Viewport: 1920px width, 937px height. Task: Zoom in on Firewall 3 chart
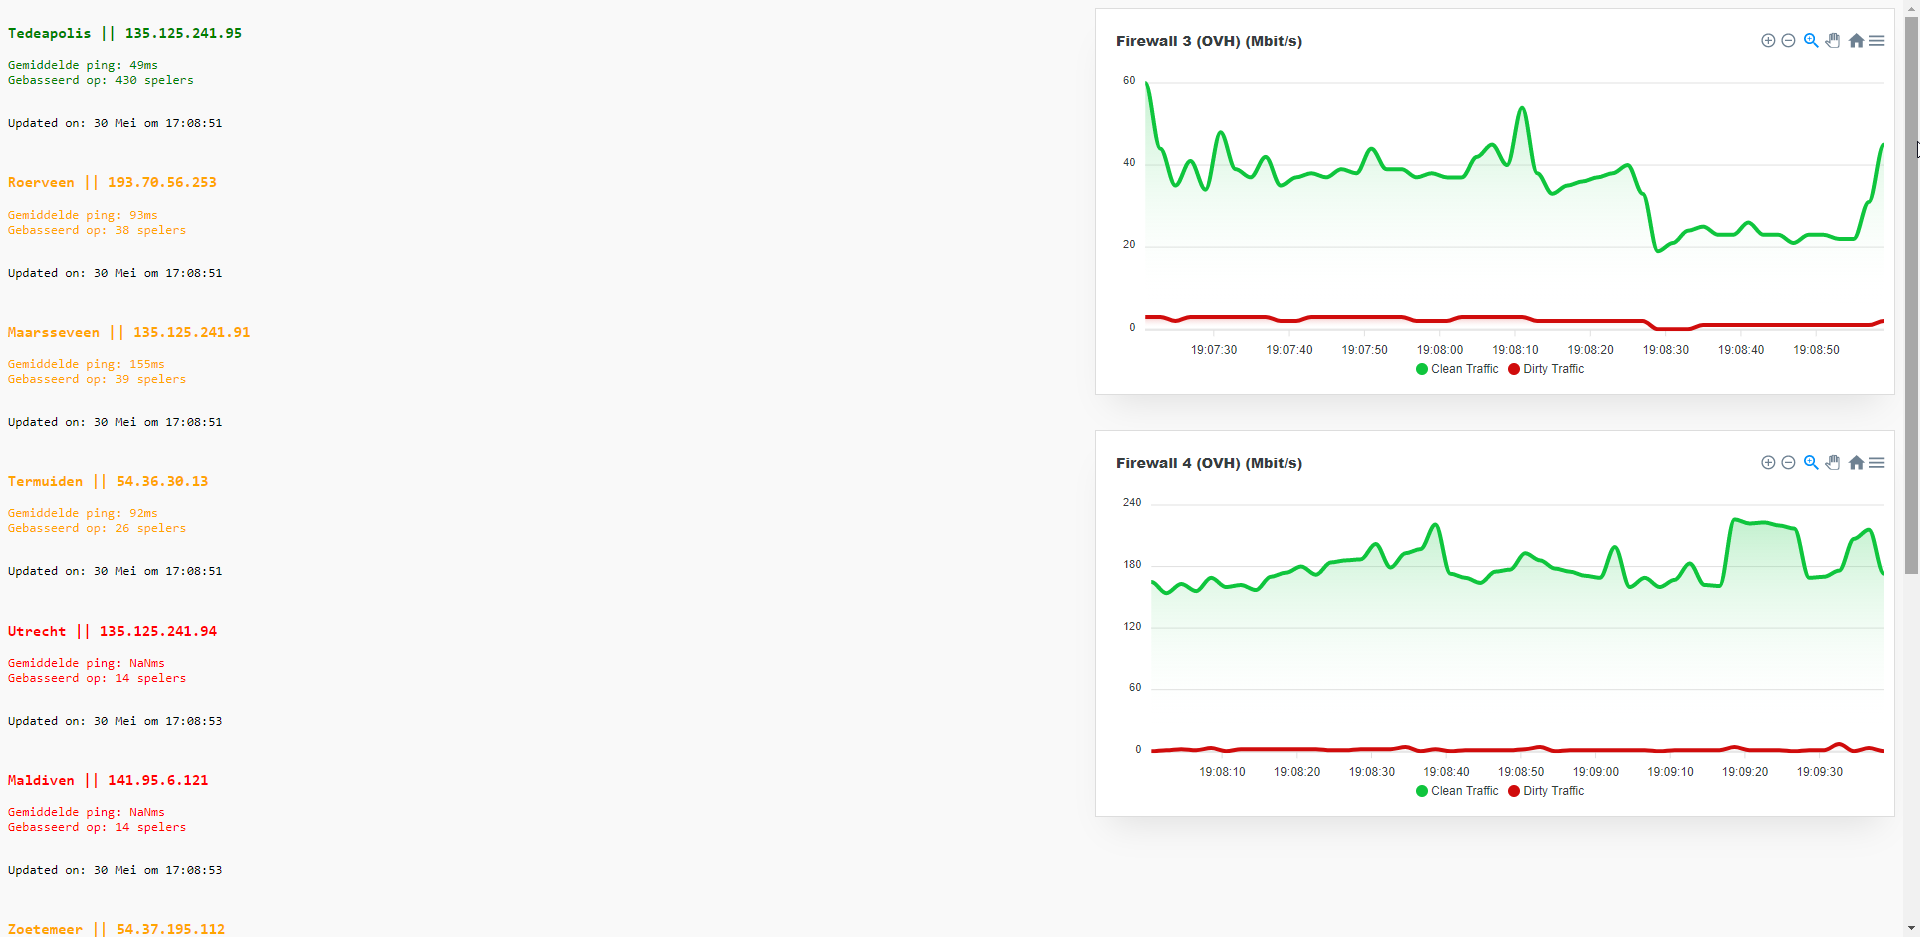point(1768,41)
